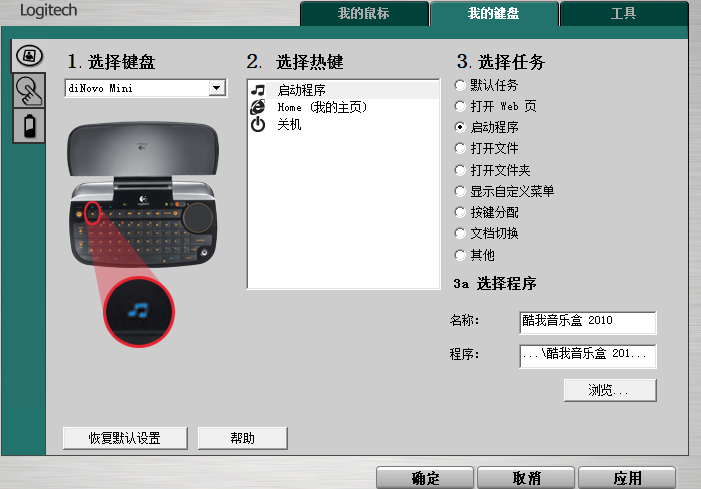
Task: Click the 恢复默认设置 button
Action: pyautogui.click(x=125, y=438)
